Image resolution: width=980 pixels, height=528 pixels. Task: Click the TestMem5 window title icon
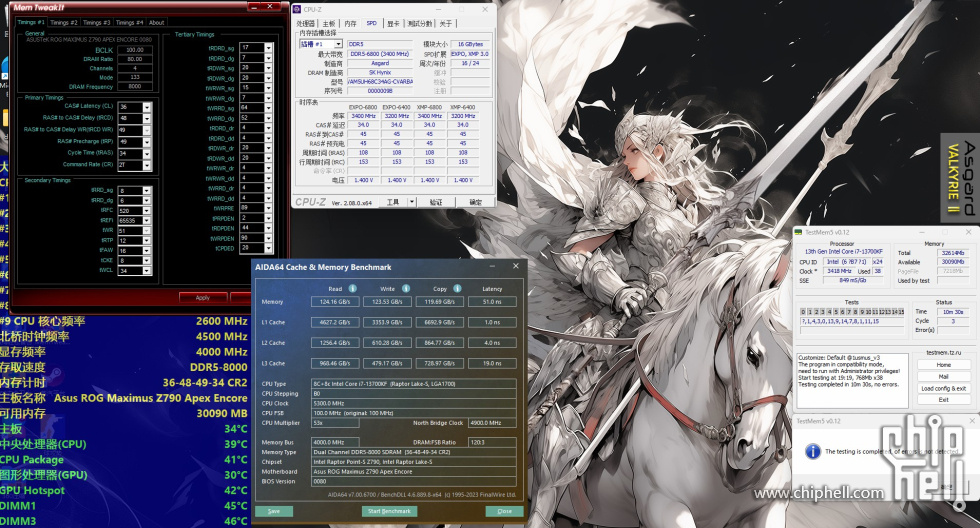click(x=798, y=232)
